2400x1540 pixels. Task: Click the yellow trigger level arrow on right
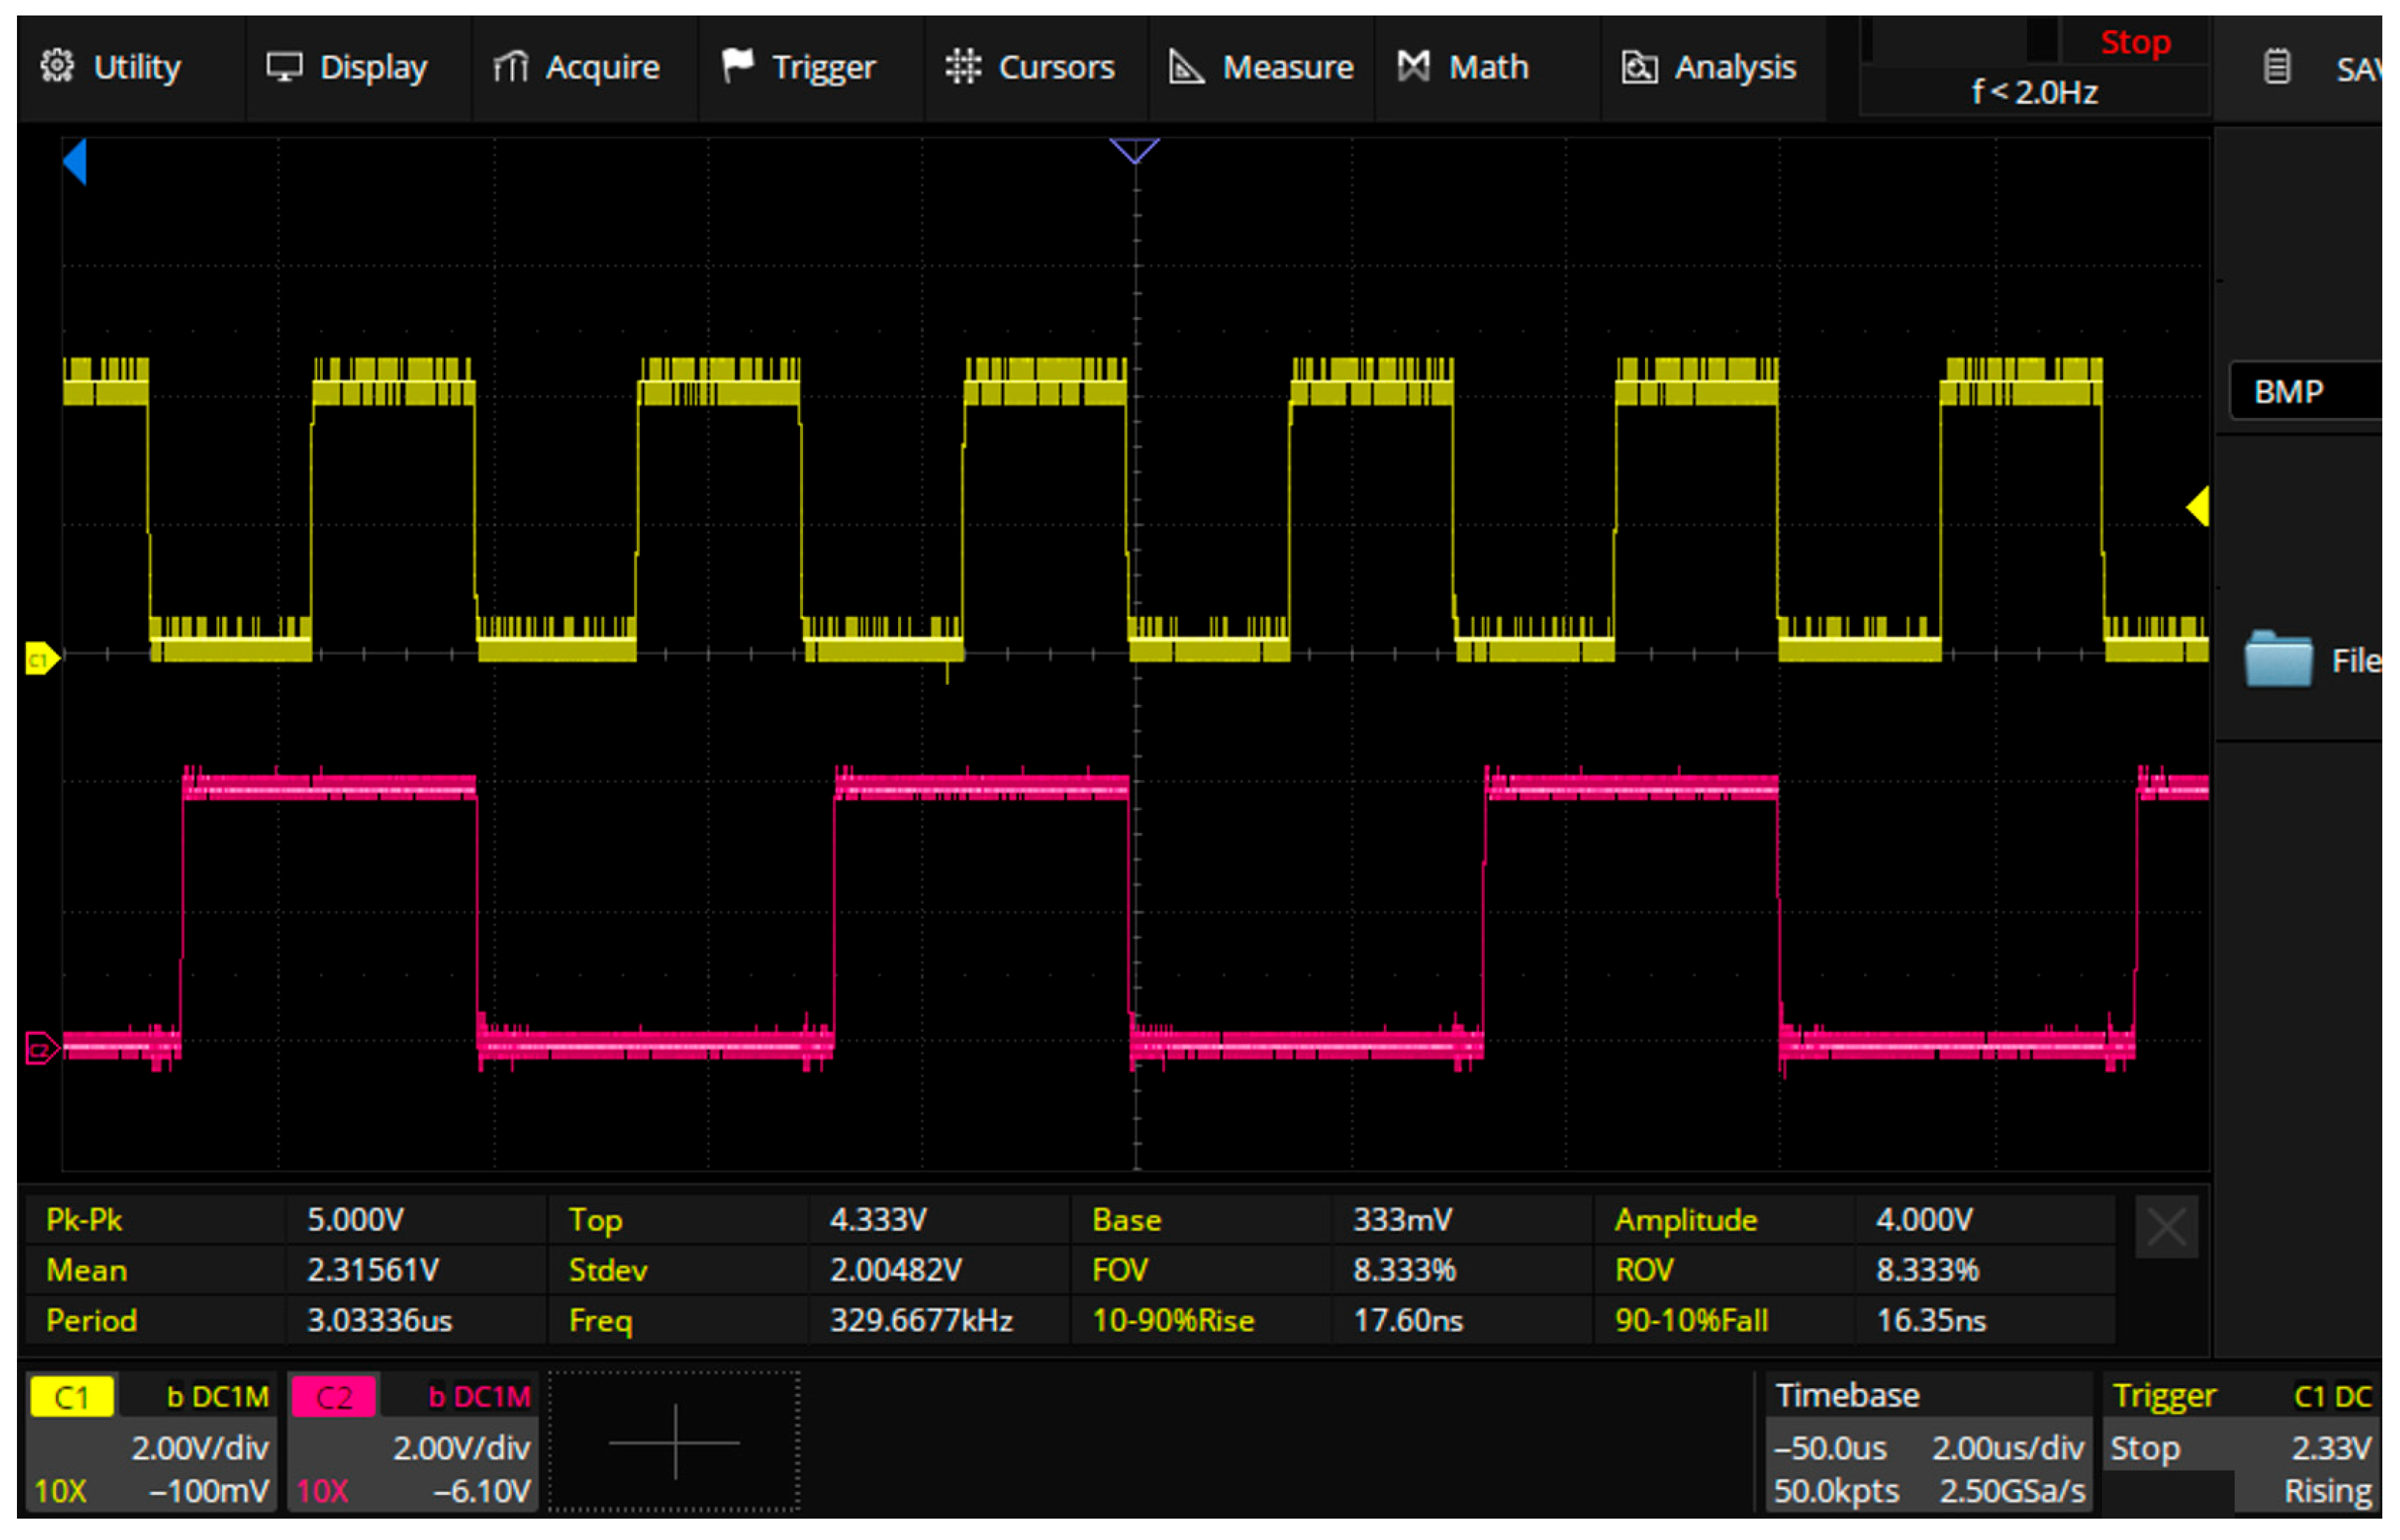2197,507
